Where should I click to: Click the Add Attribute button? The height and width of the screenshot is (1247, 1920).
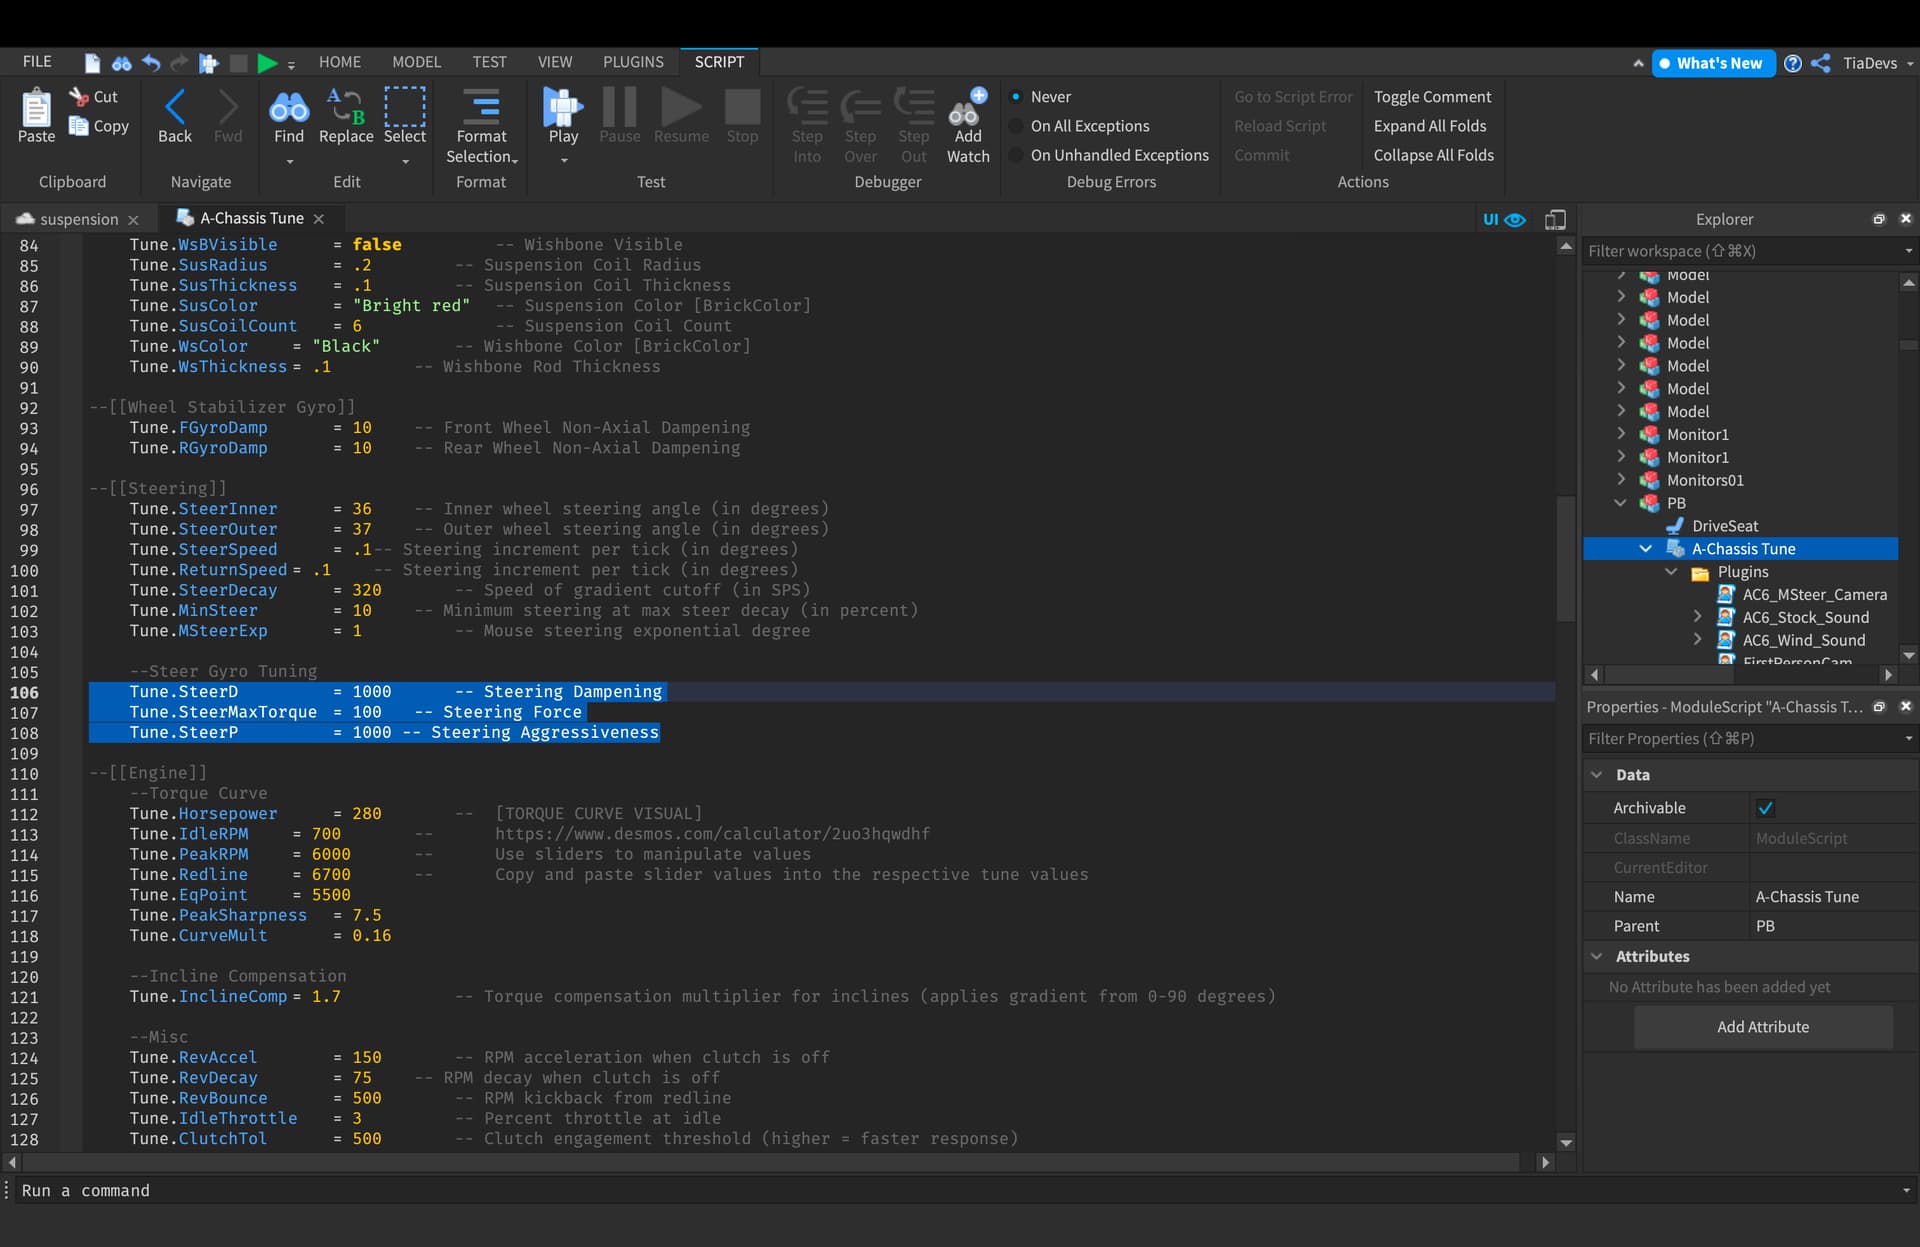pyautogui.click(x=1763, y=1027)
